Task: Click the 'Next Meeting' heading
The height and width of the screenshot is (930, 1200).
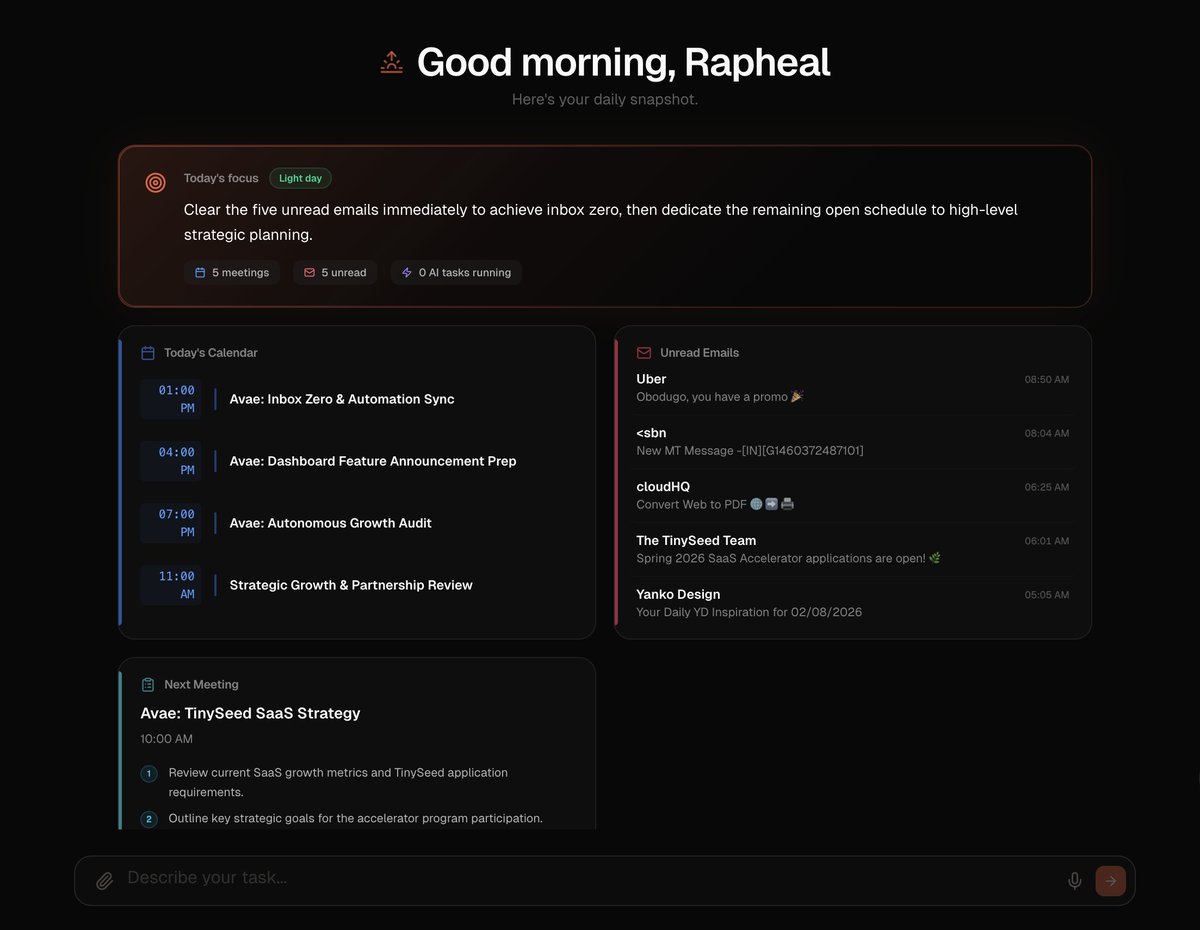Action: pyautogui.click(x=201, y=685)
